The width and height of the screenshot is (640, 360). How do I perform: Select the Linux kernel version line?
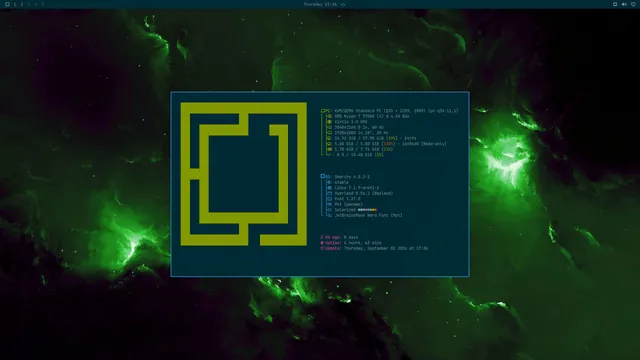(357, 188)
